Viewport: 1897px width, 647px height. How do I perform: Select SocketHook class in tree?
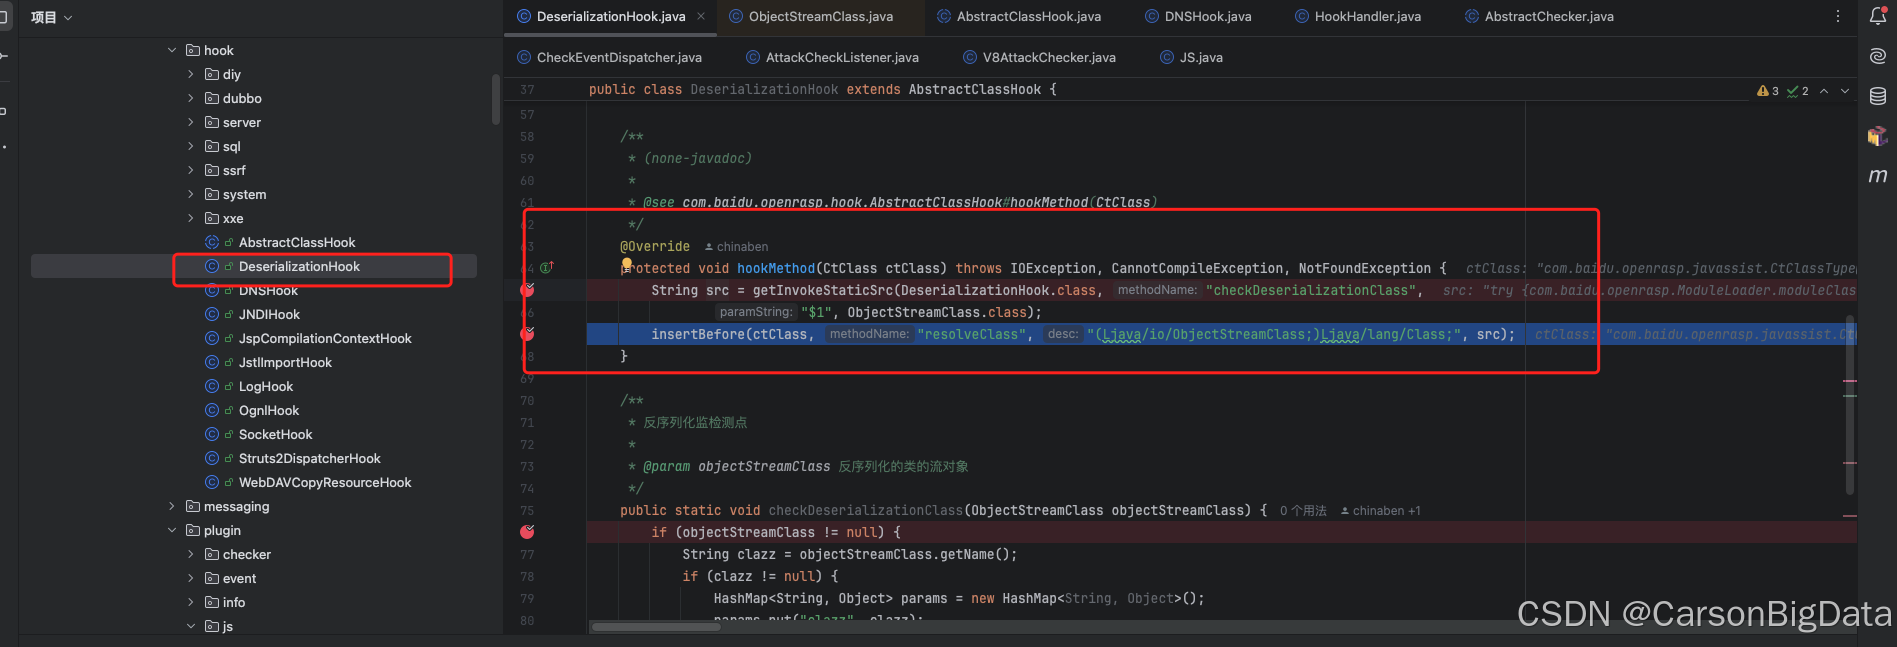click(276, 434)
